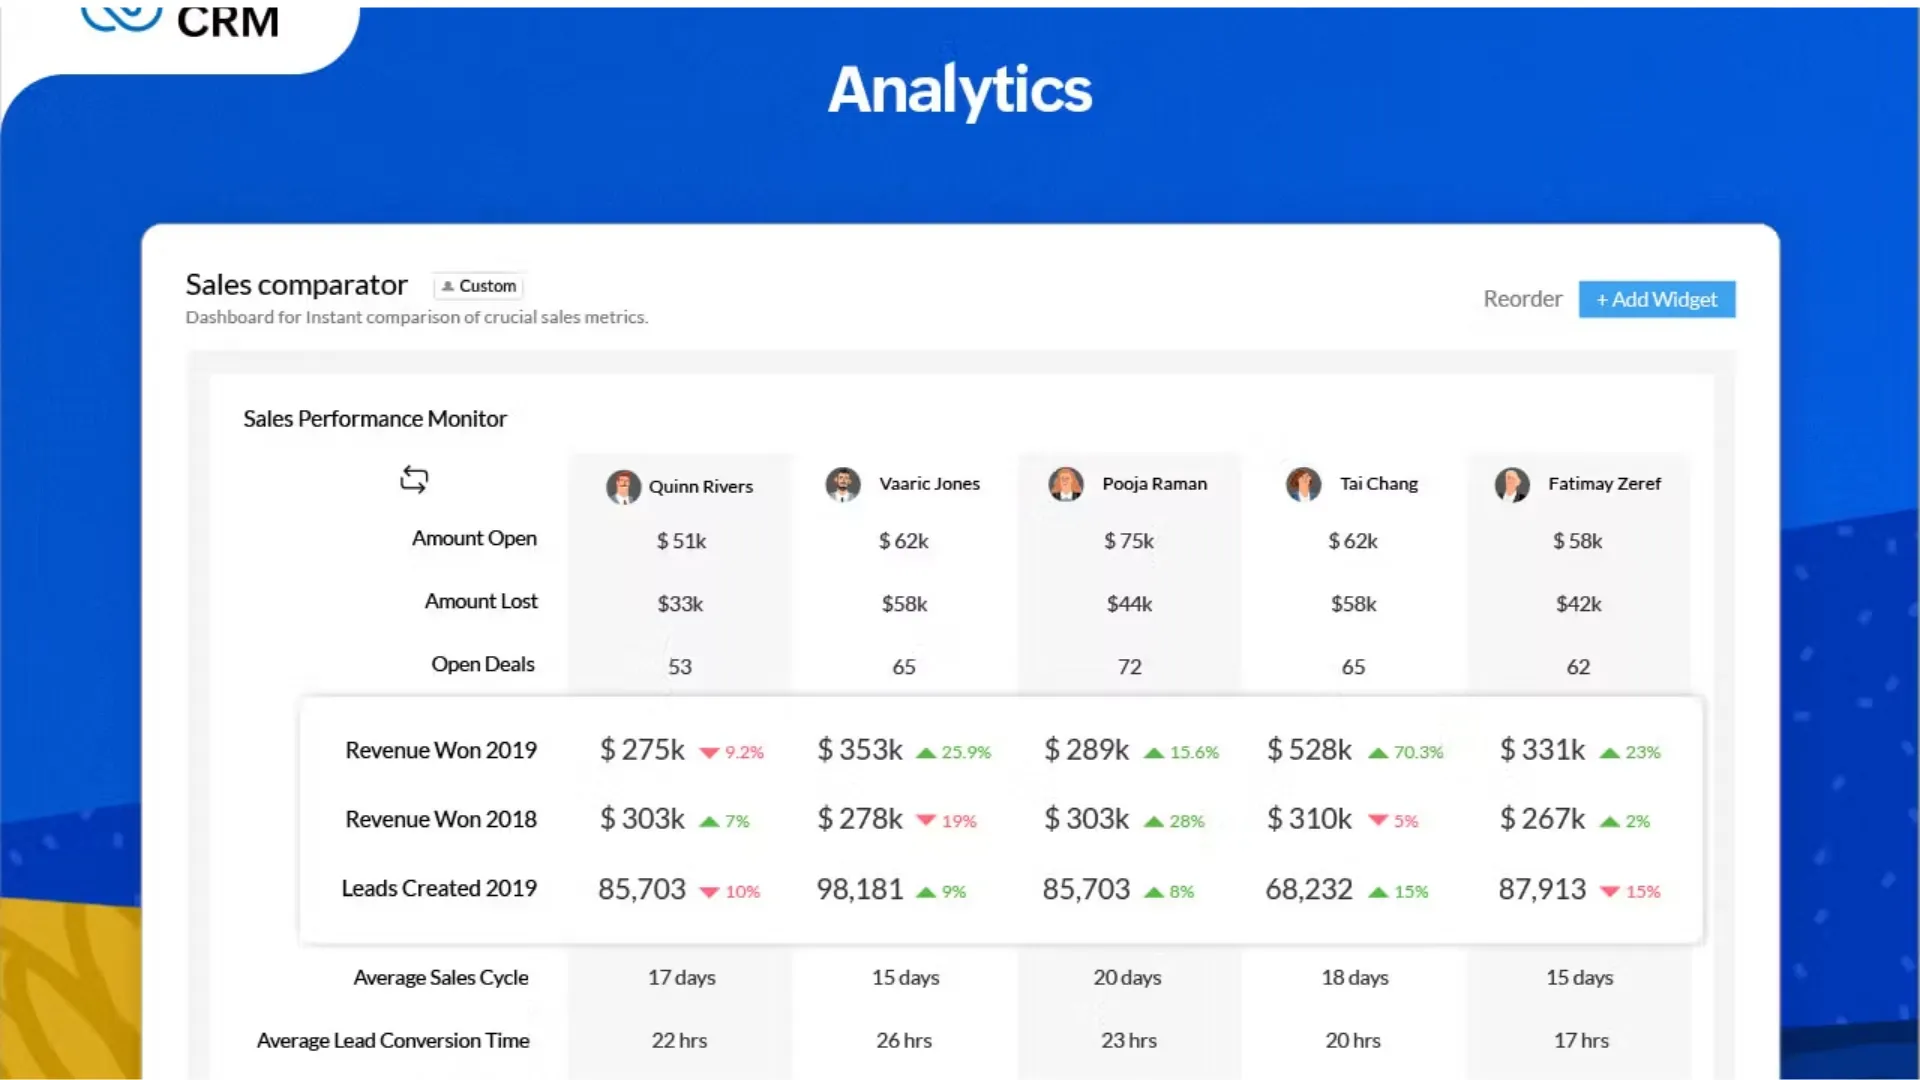Click Tai Chang's 20 hrs conversion time

1352,1040
